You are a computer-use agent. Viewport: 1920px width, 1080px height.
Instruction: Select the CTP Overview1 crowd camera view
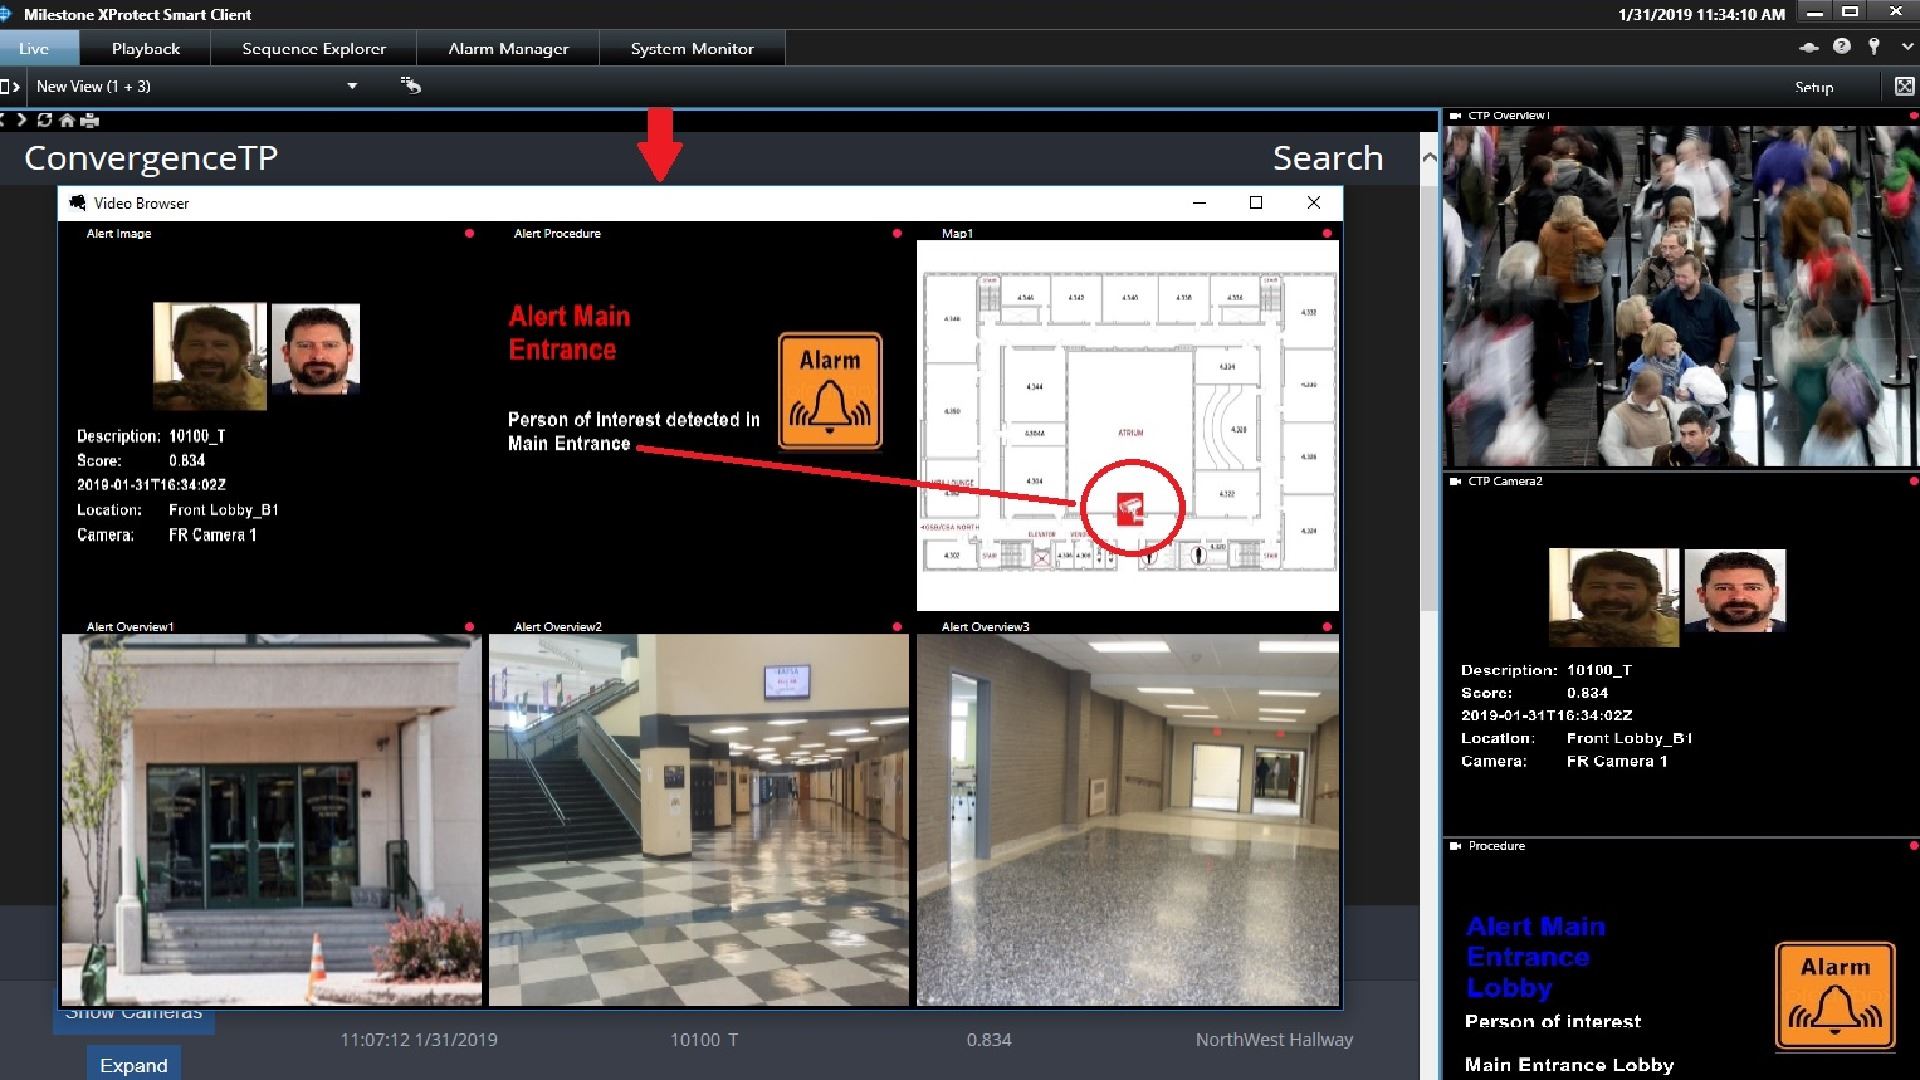[x=1680, y=296]
